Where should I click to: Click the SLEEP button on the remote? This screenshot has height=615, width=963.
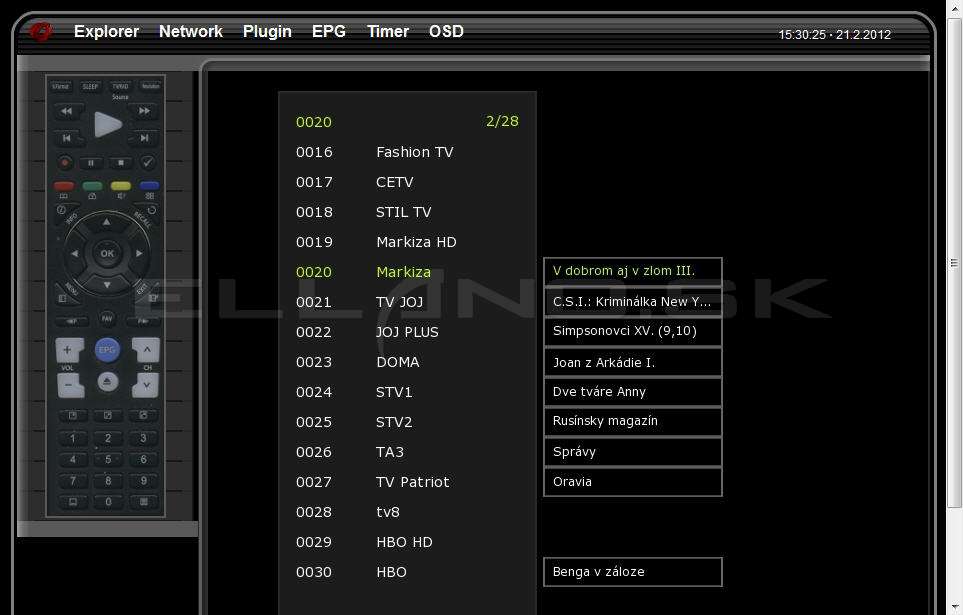(90, 87)
